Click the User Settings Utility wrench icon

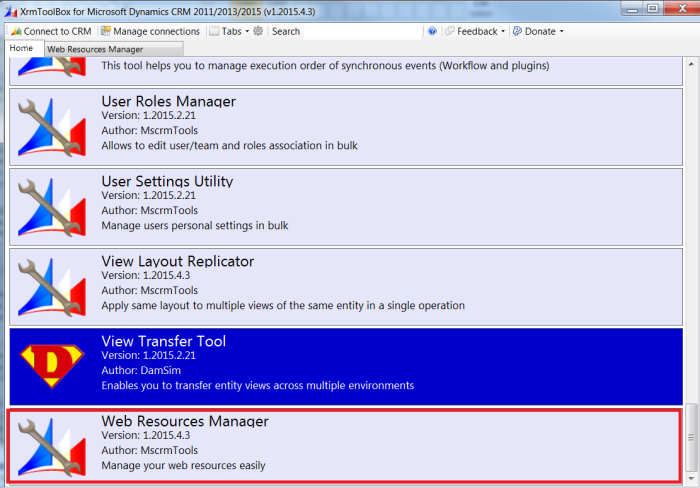point(49,205)
